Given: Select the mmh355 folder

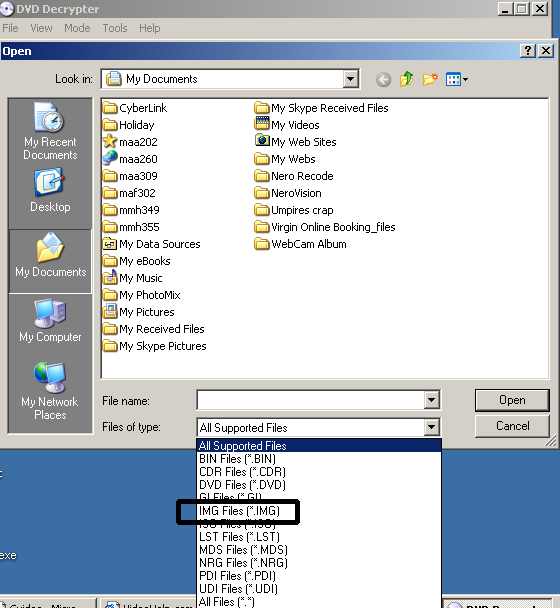Looking at the screenshot, I should 131,227.
